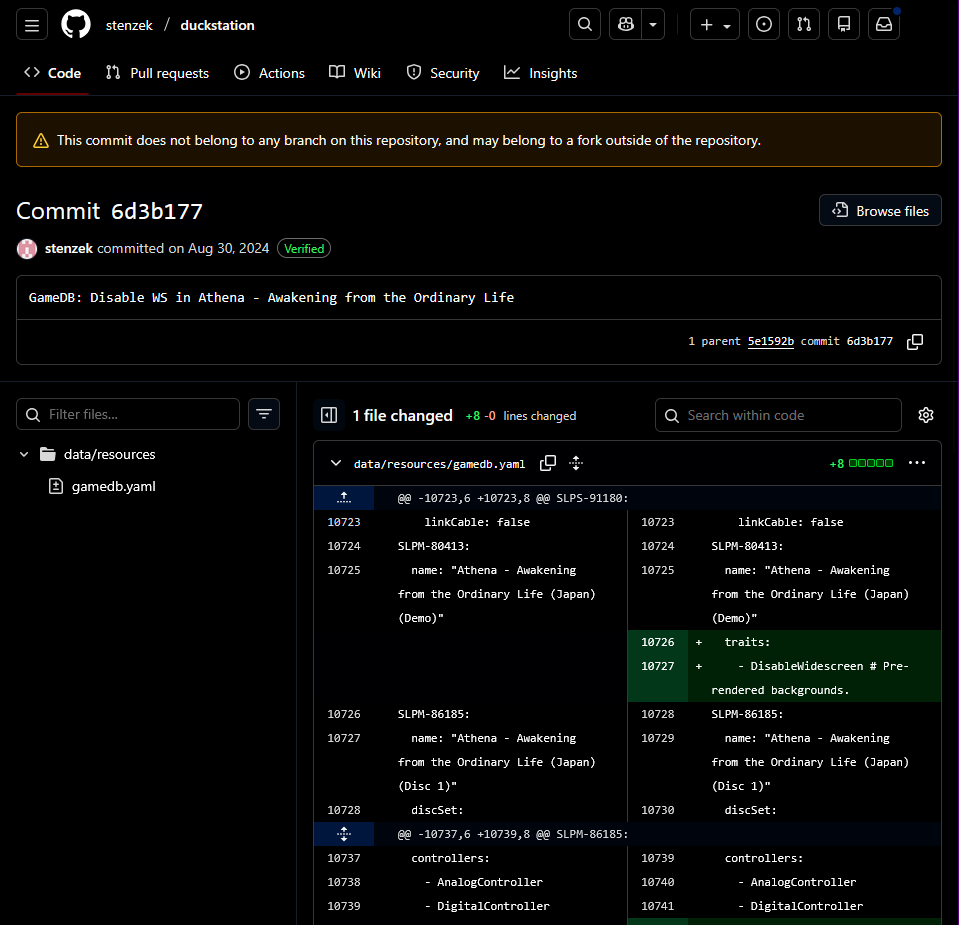
Task: Expand all lines in gamedb.yaml
Action: click(576, 463)
